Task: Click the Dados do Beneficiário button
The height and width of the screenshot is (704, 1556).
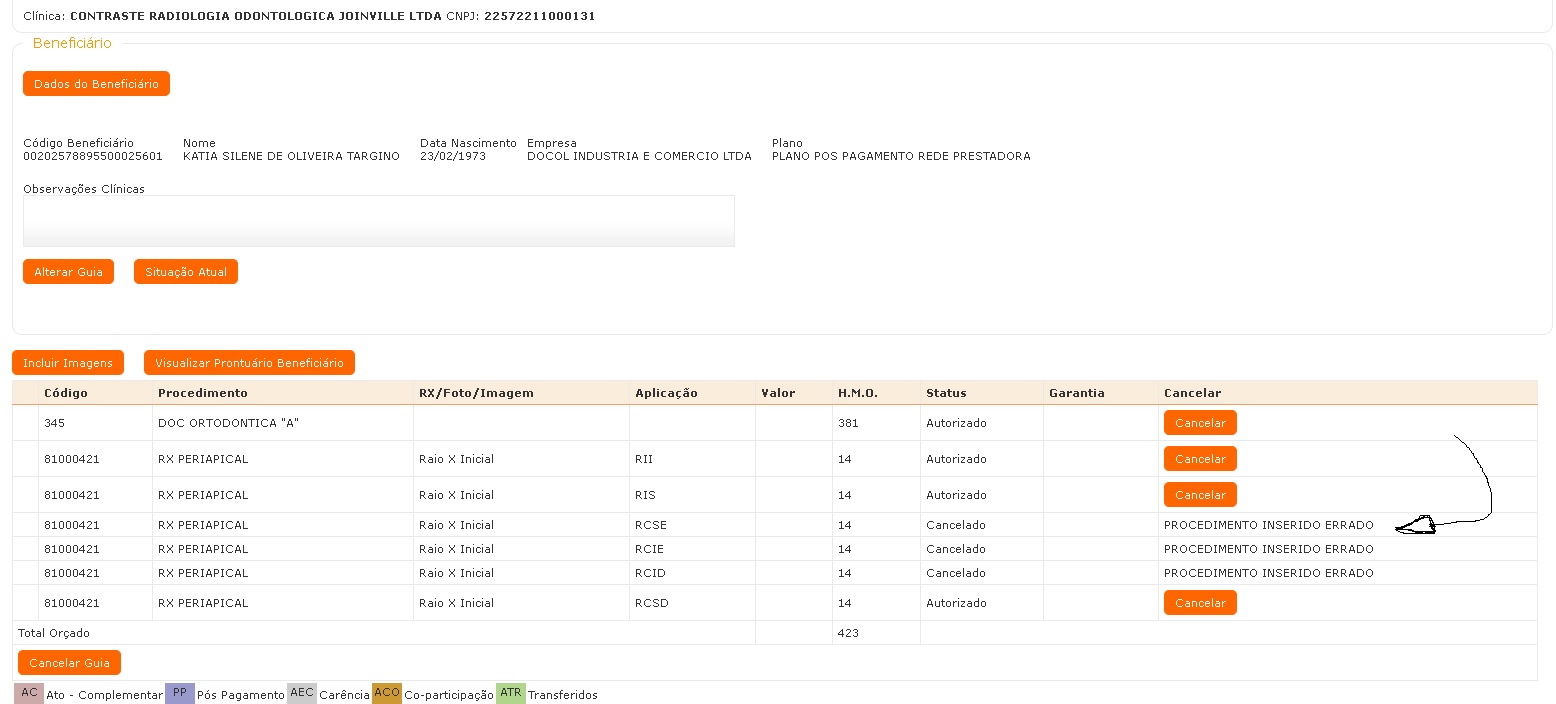Action: (x=96, y=84)
